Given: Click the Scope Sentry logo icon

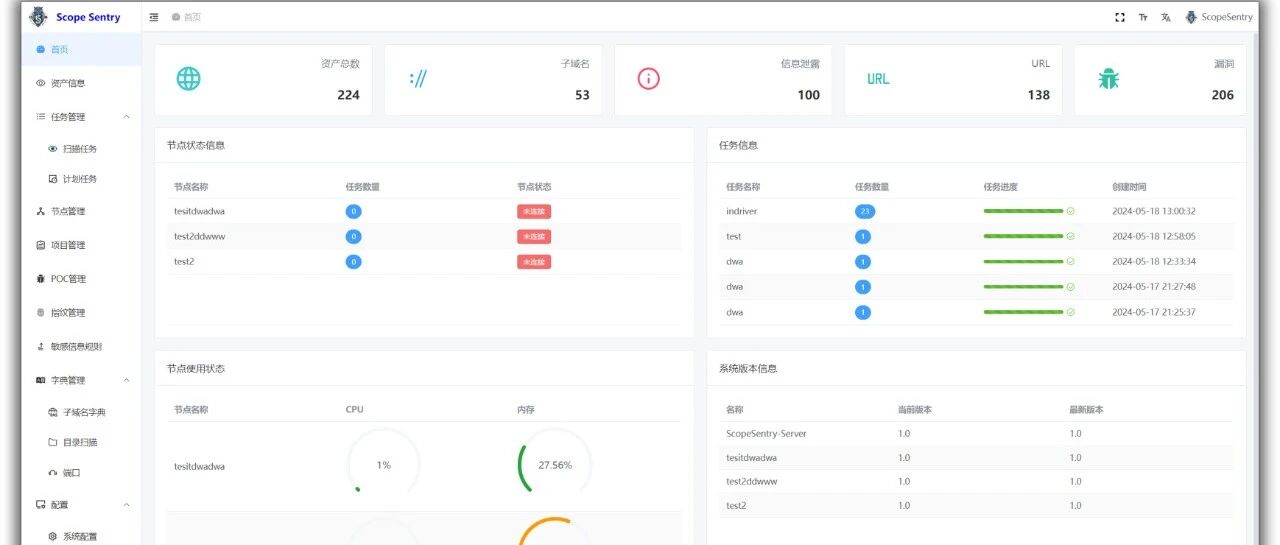Looking at the screenshot, I should pyautogui.click(x=38, y=17).
